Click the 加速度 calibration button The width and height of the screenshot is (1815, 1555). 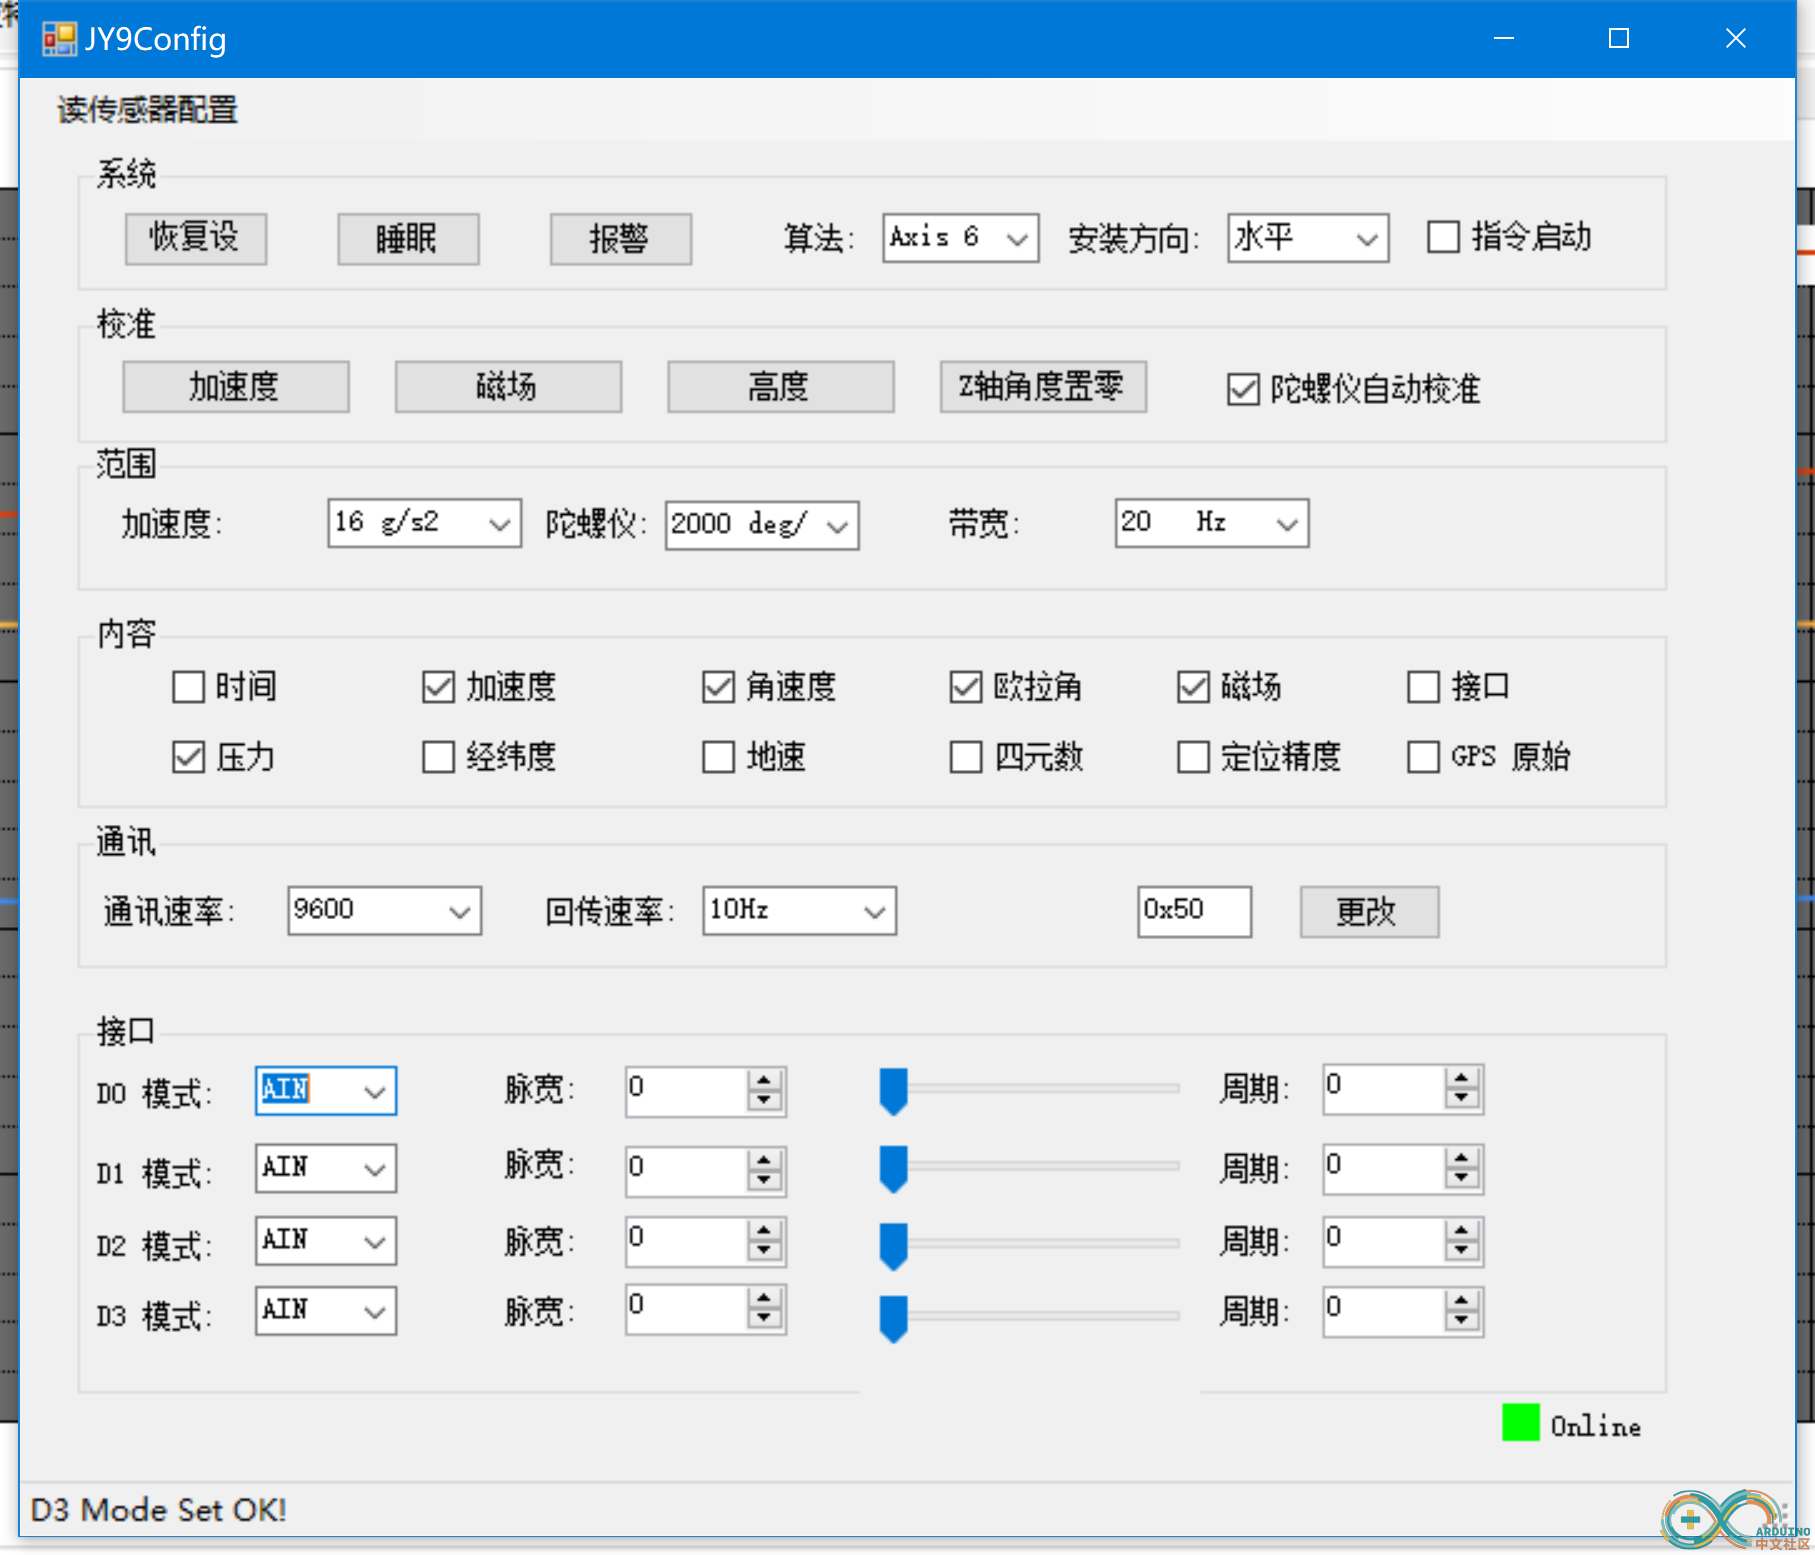(236, 386)
